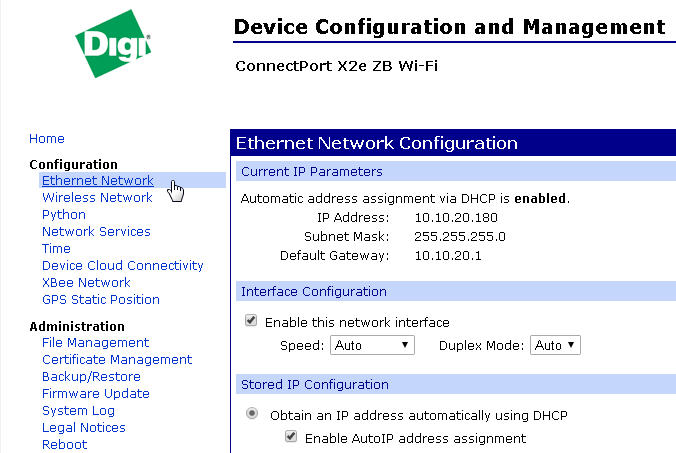Open the Speed dropdown
This screenshot has width=676, height=453.
click(x=372, y=345)
